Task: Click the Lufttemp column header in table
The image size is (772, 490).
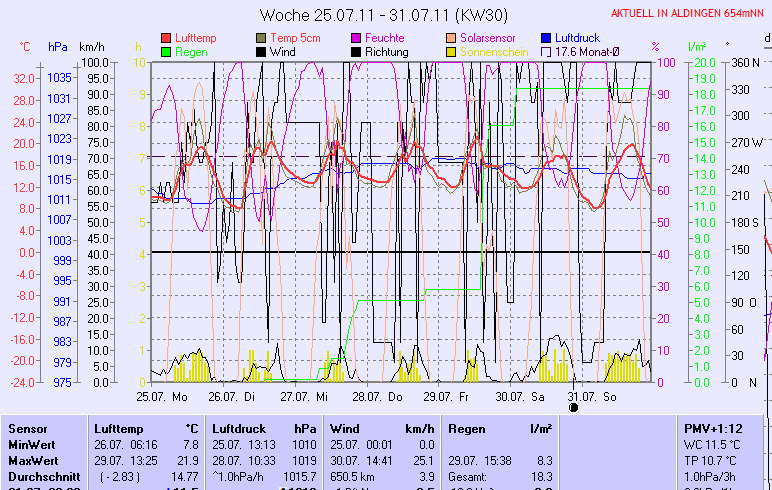Action: point(117,428)
